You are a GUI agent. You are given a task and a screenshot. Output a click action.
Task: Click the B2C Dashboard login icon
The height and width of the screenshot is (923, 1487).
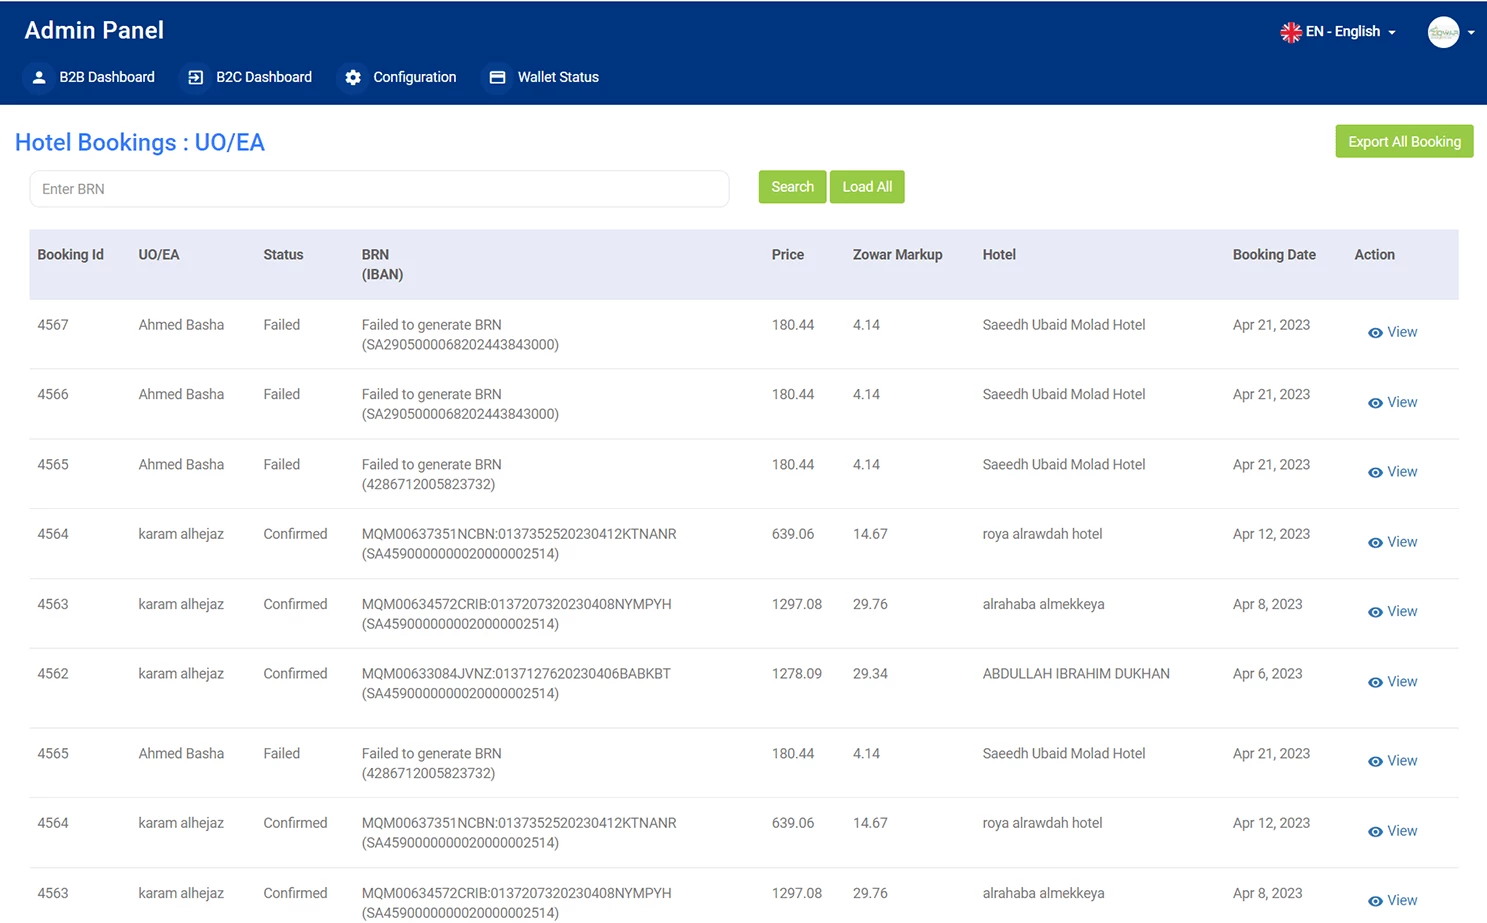pyautogui.click(x=194, y=77)
